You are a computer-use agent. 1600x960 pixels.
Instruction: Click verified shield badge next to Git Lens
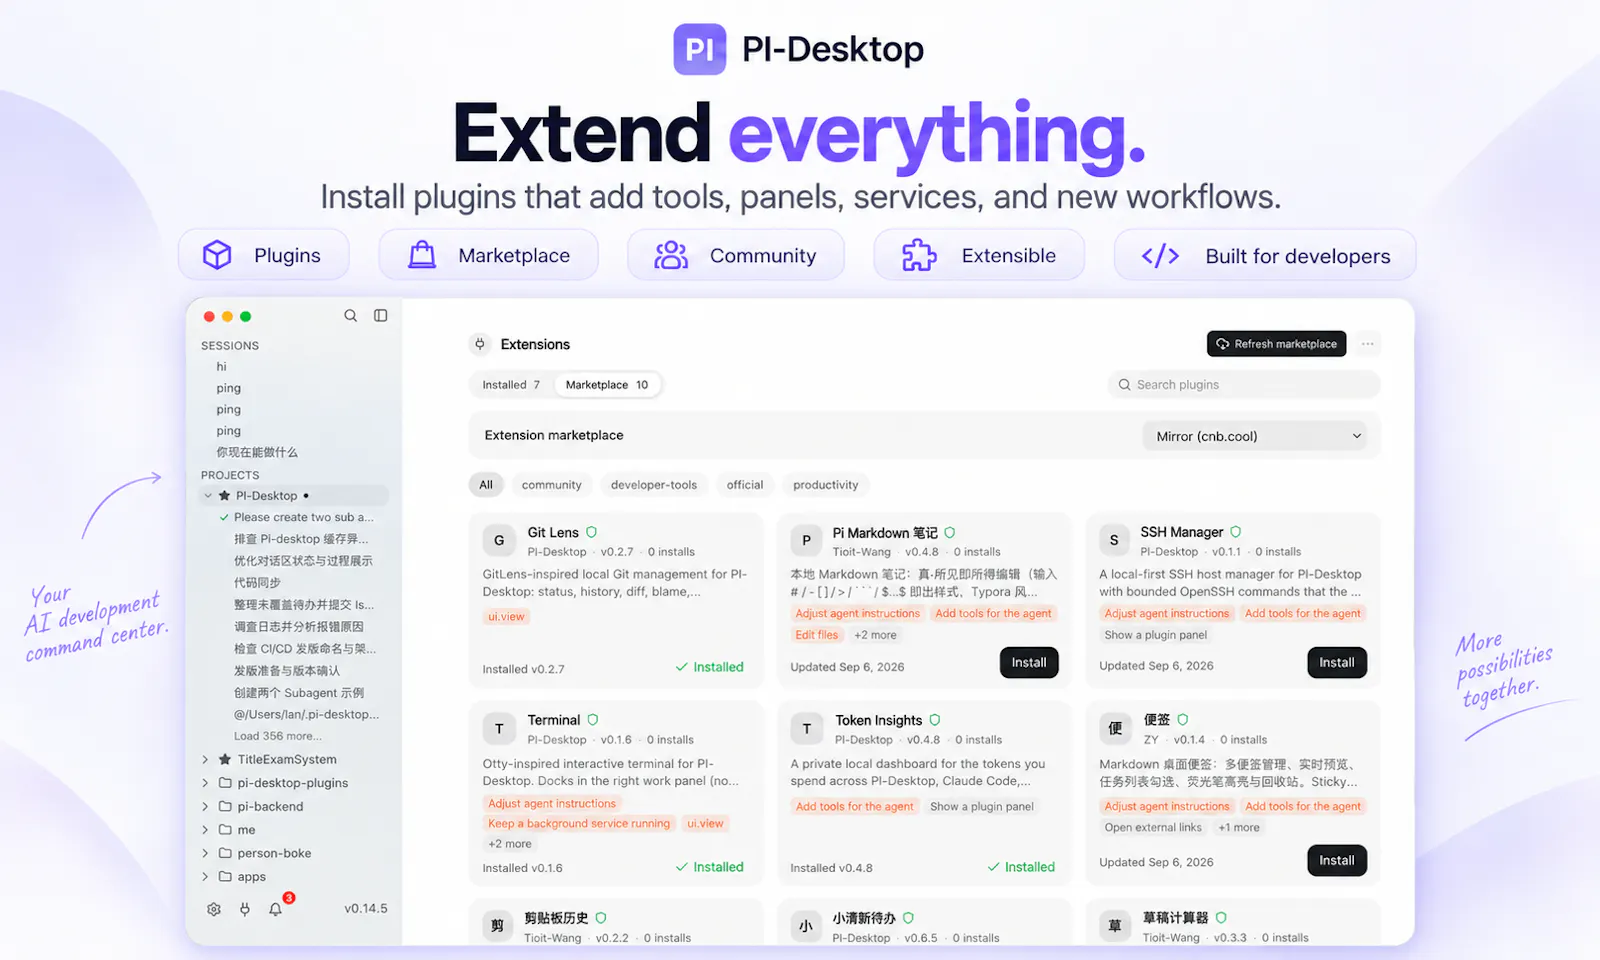(x=591, y=533)
